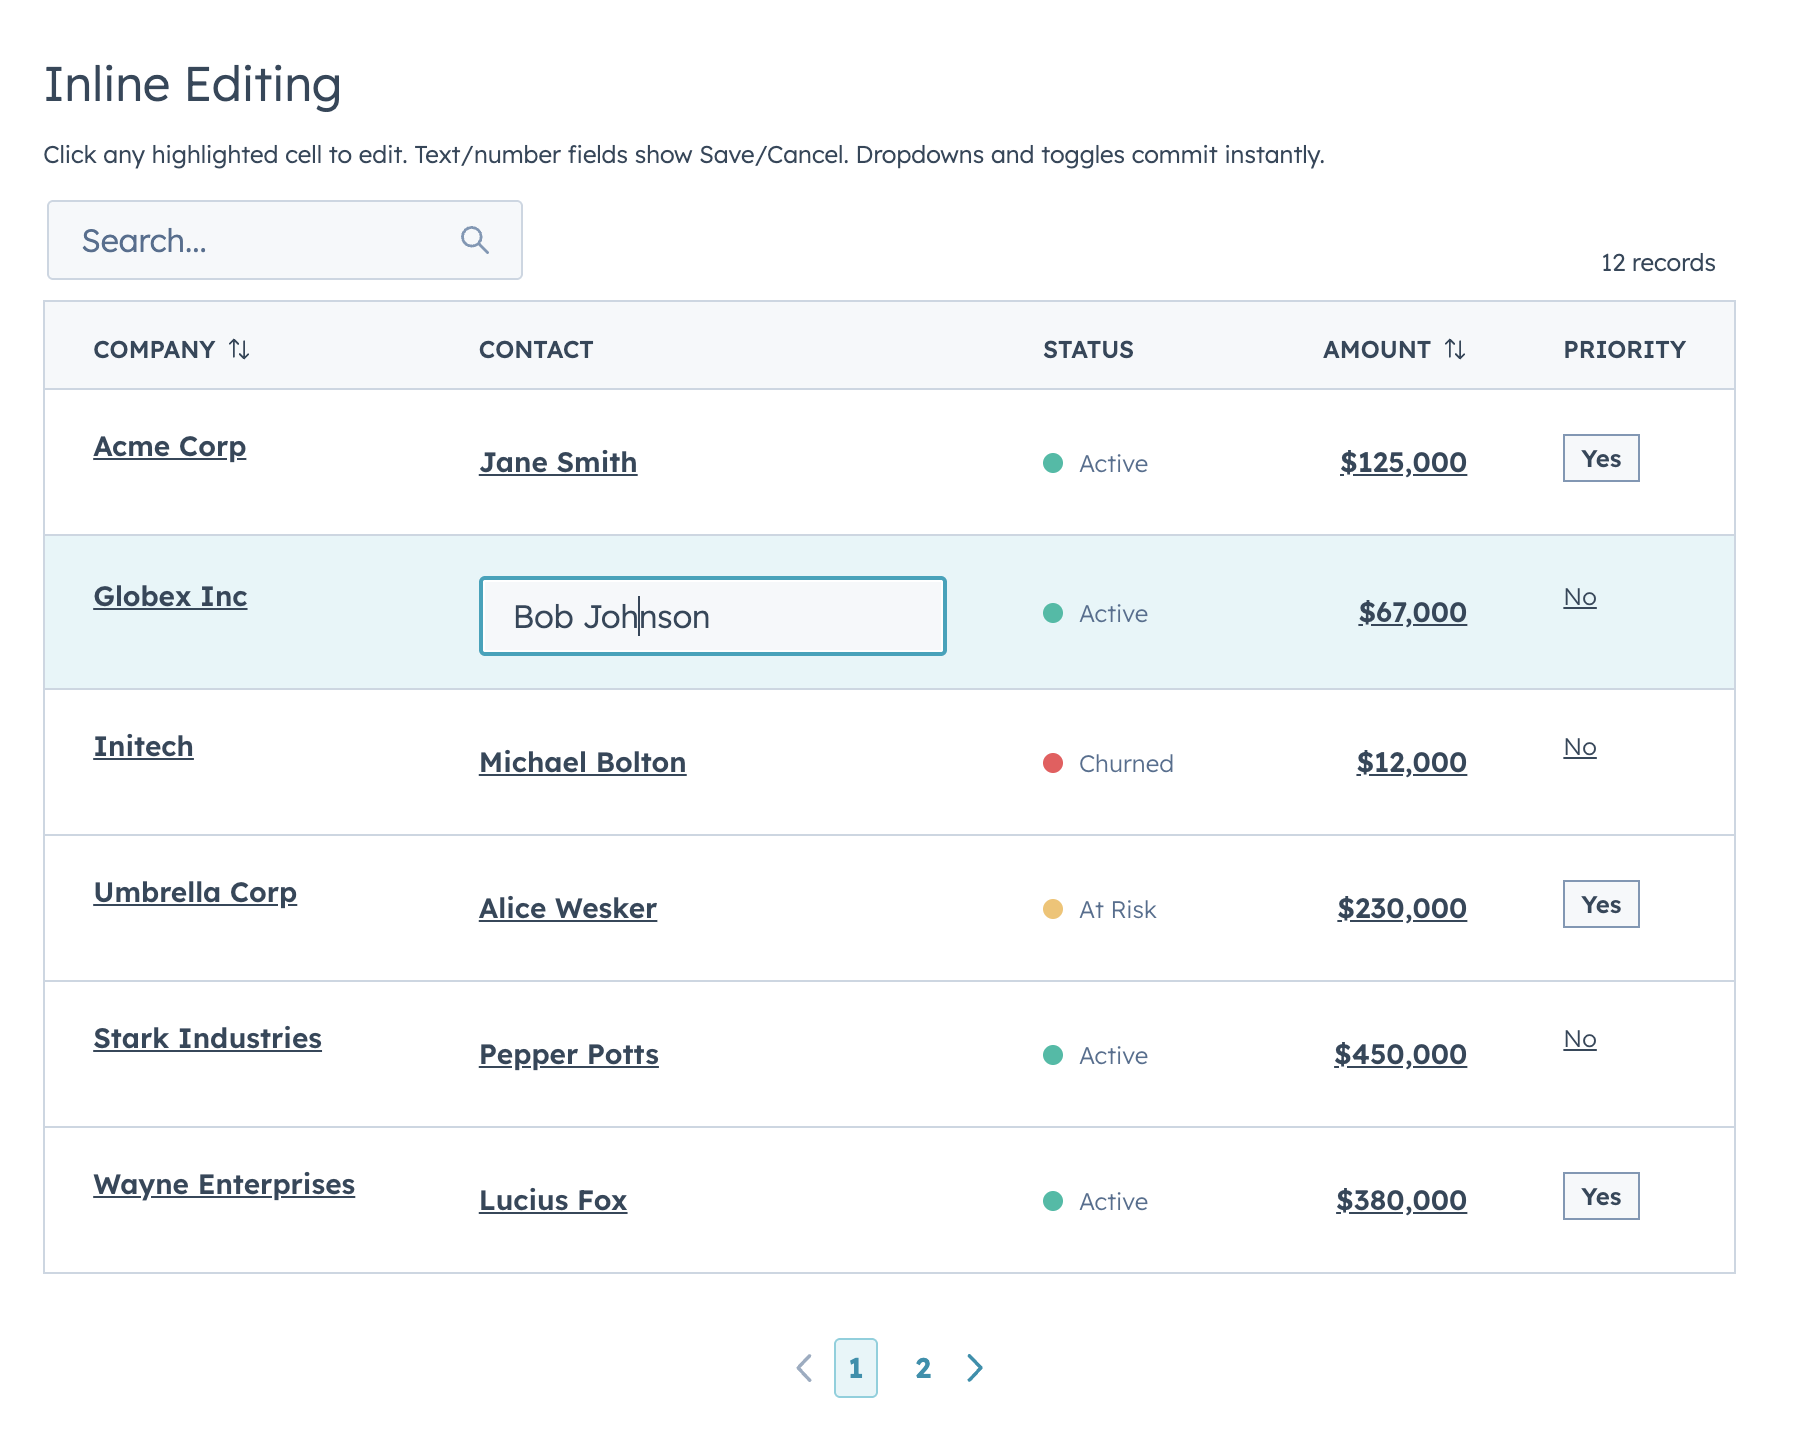Open Acme Corp status dropdown
The height and width of the screenshot is (1436, 1800).
[1095, 463]
